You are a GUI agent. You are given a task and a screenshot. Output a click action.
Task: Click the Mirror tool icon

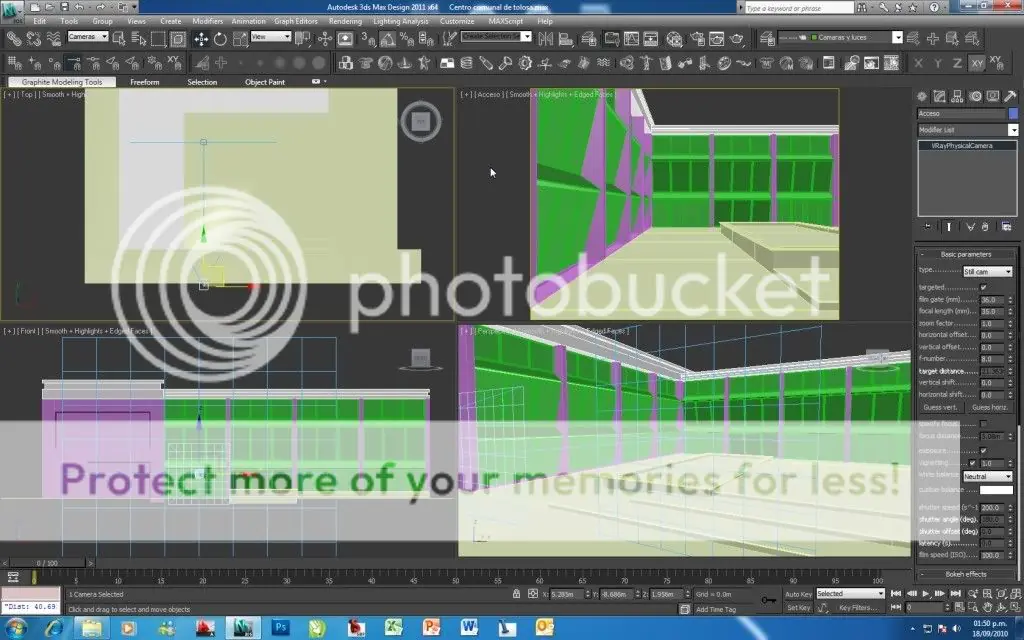coord(545,39)
